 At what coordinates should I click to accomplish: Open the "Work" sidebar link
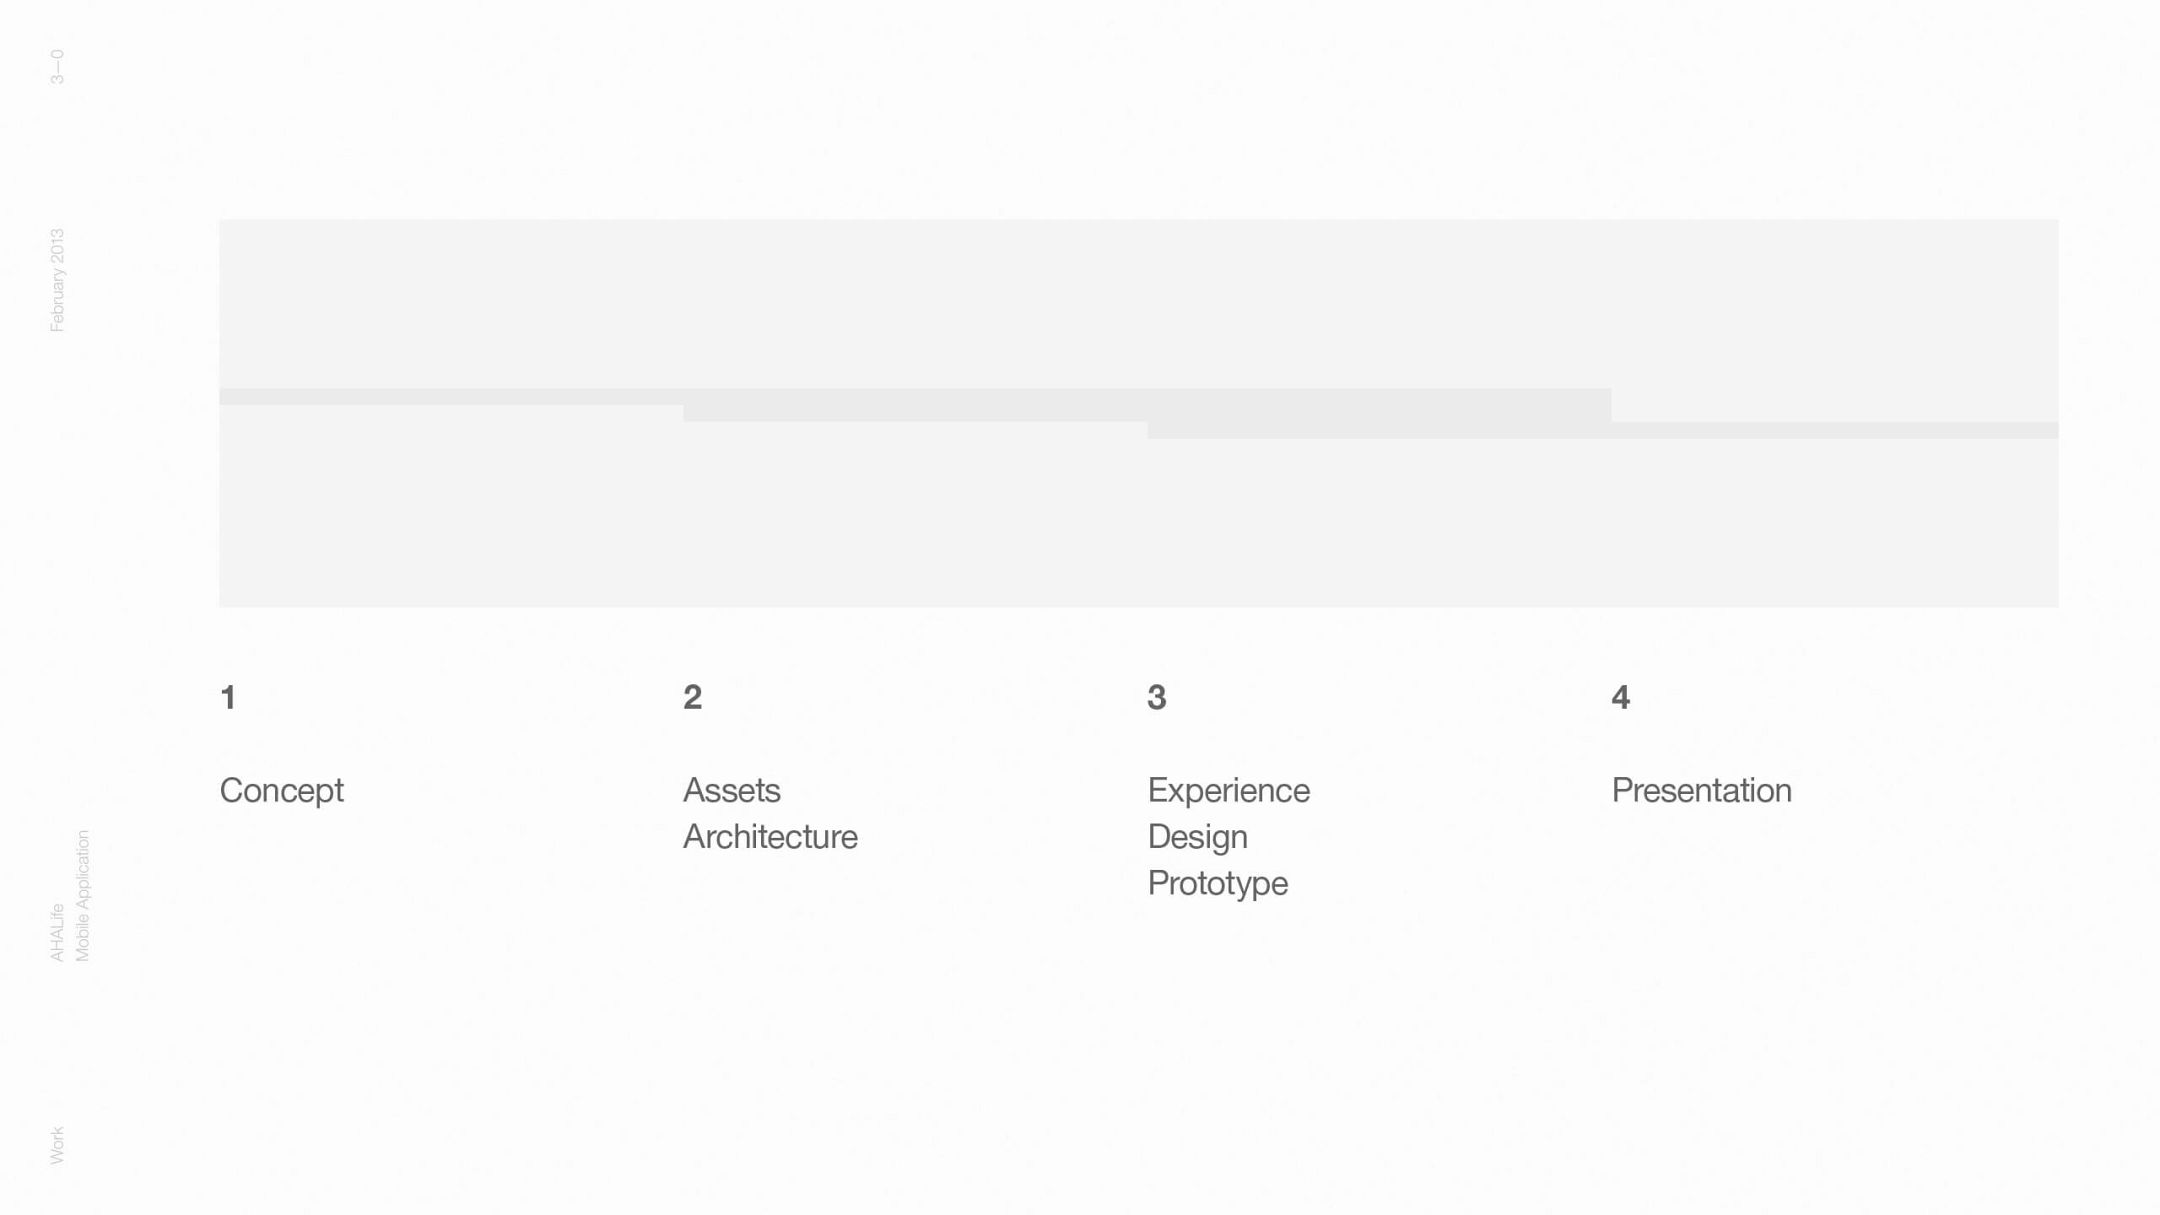point(57,1145)
